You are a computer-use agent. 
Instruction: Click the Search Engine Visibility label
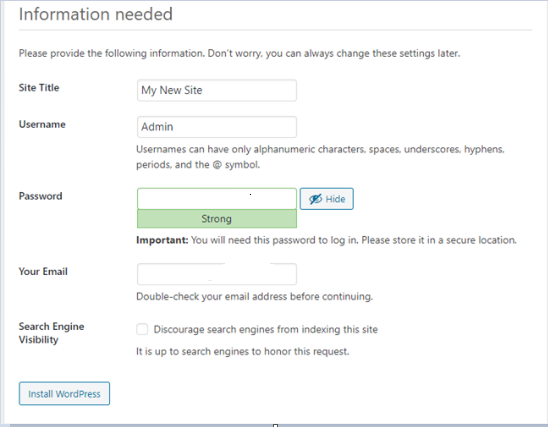tap(51, 333)
